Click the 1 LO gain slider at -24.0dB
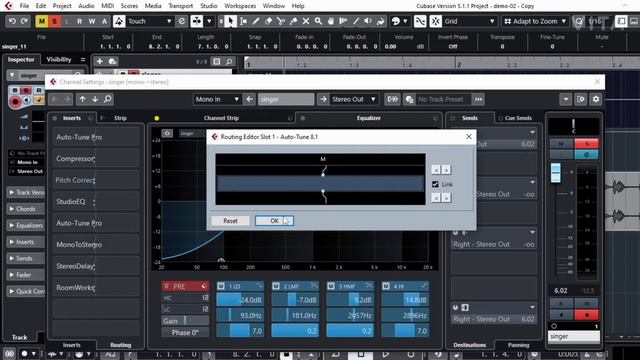This screenshot has height=360, width=640. pos(240,300)
